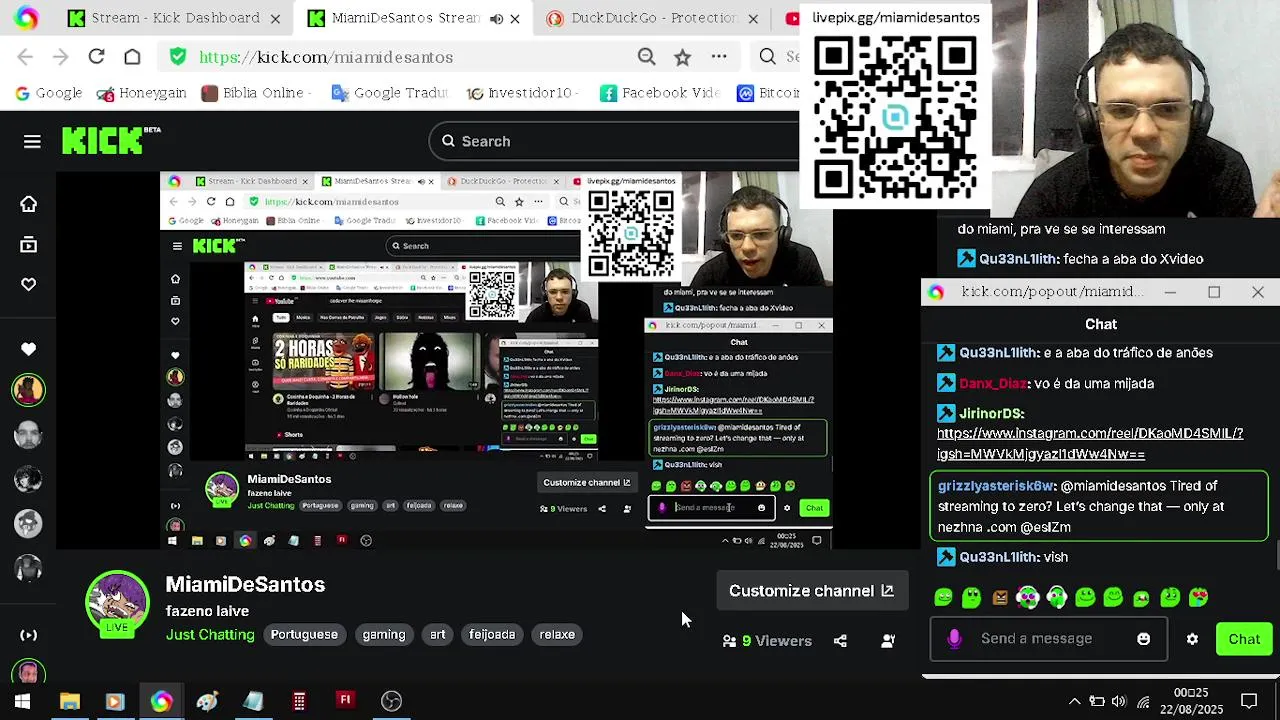Close the DuckDuckGo tab
The width and height of the screenshot is (1280, 720).
click(753, 18)
